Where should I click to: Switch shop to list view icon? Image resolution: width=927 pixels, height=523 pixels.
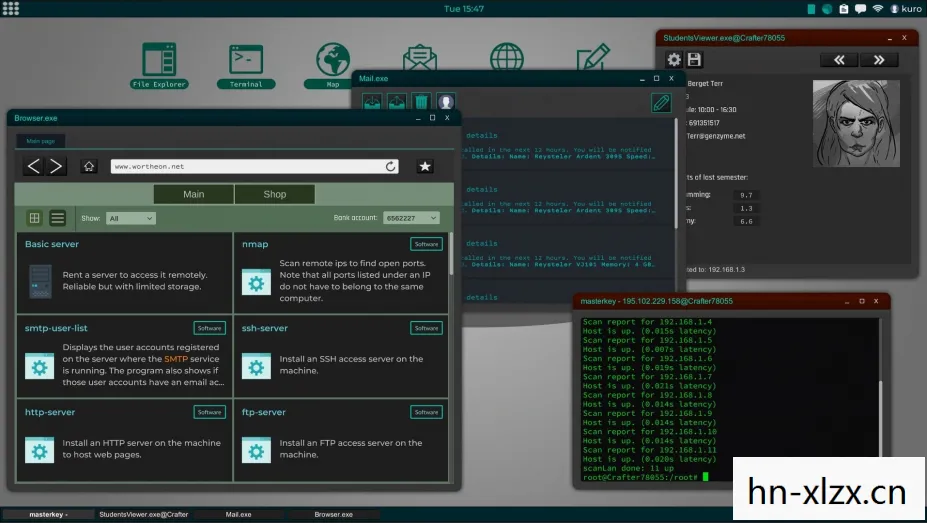(x=57, y=218)
